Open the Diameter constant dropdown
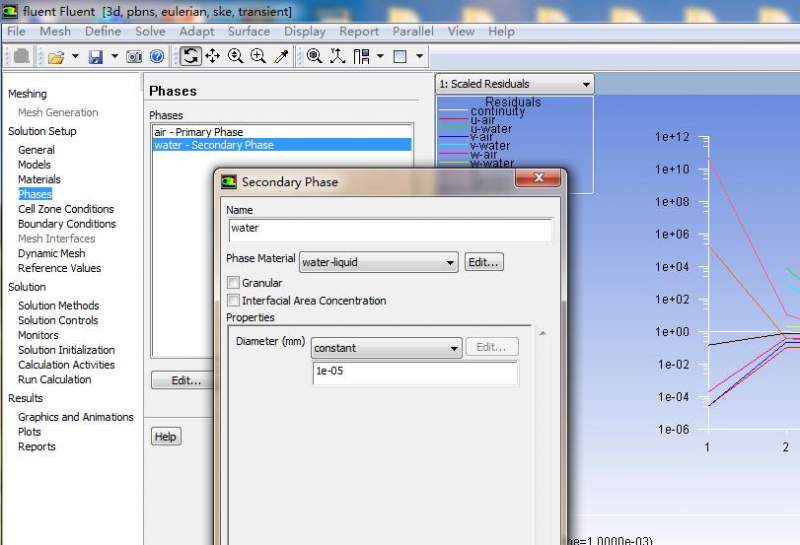The height and width of the screenshot is (545, 800). coord(387,348)
